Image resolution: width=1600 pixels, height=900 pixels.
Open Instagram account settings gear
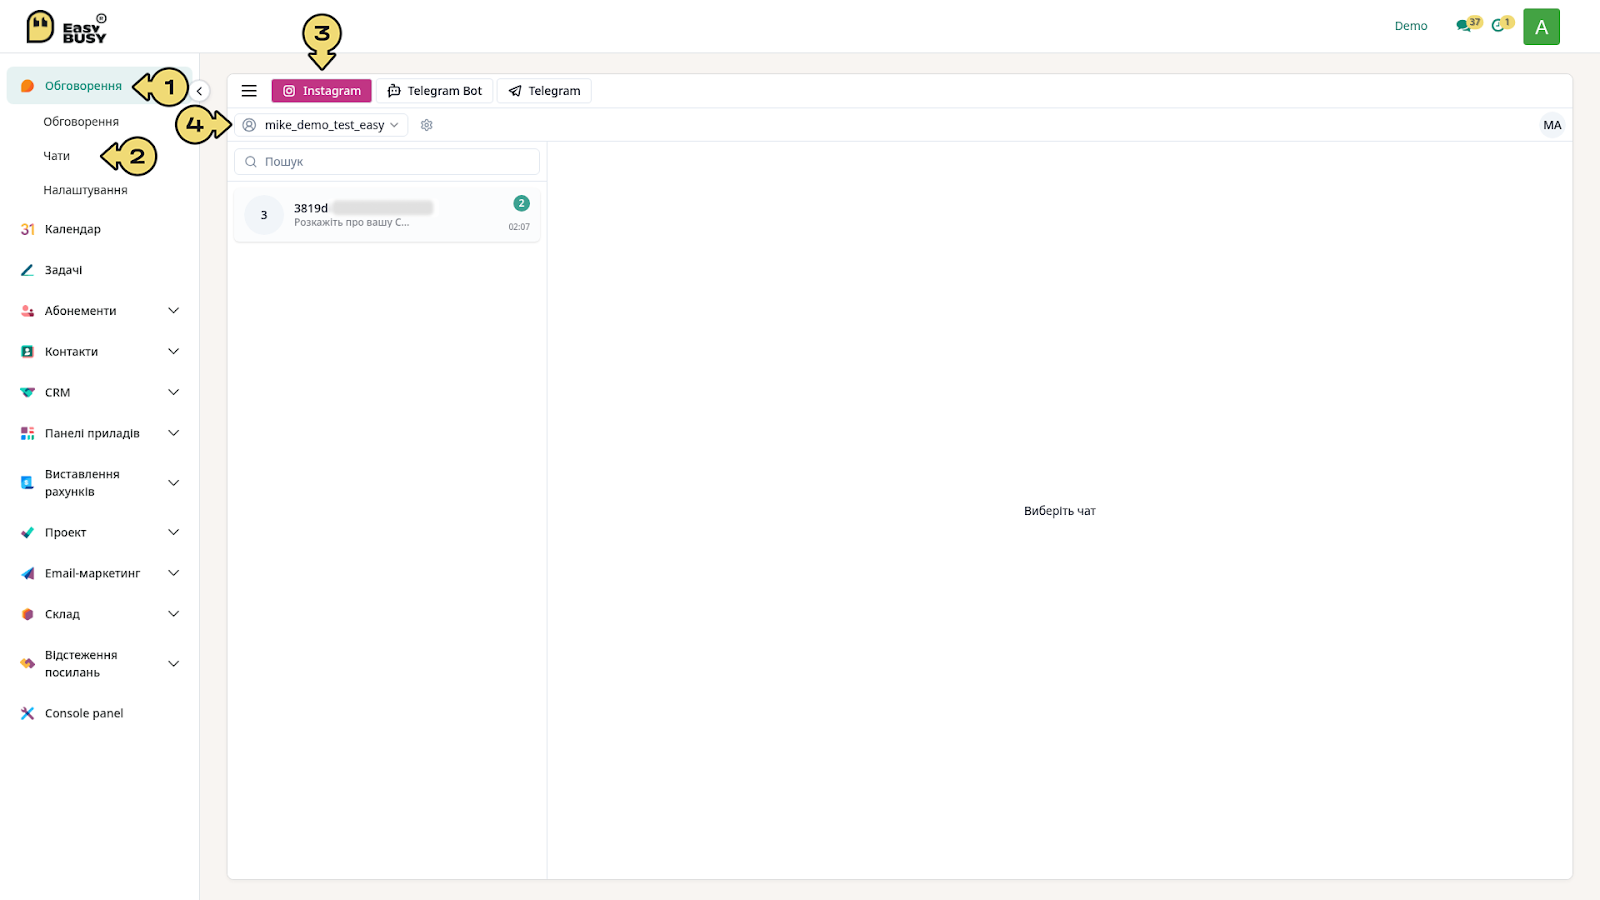tap(427, 125)
